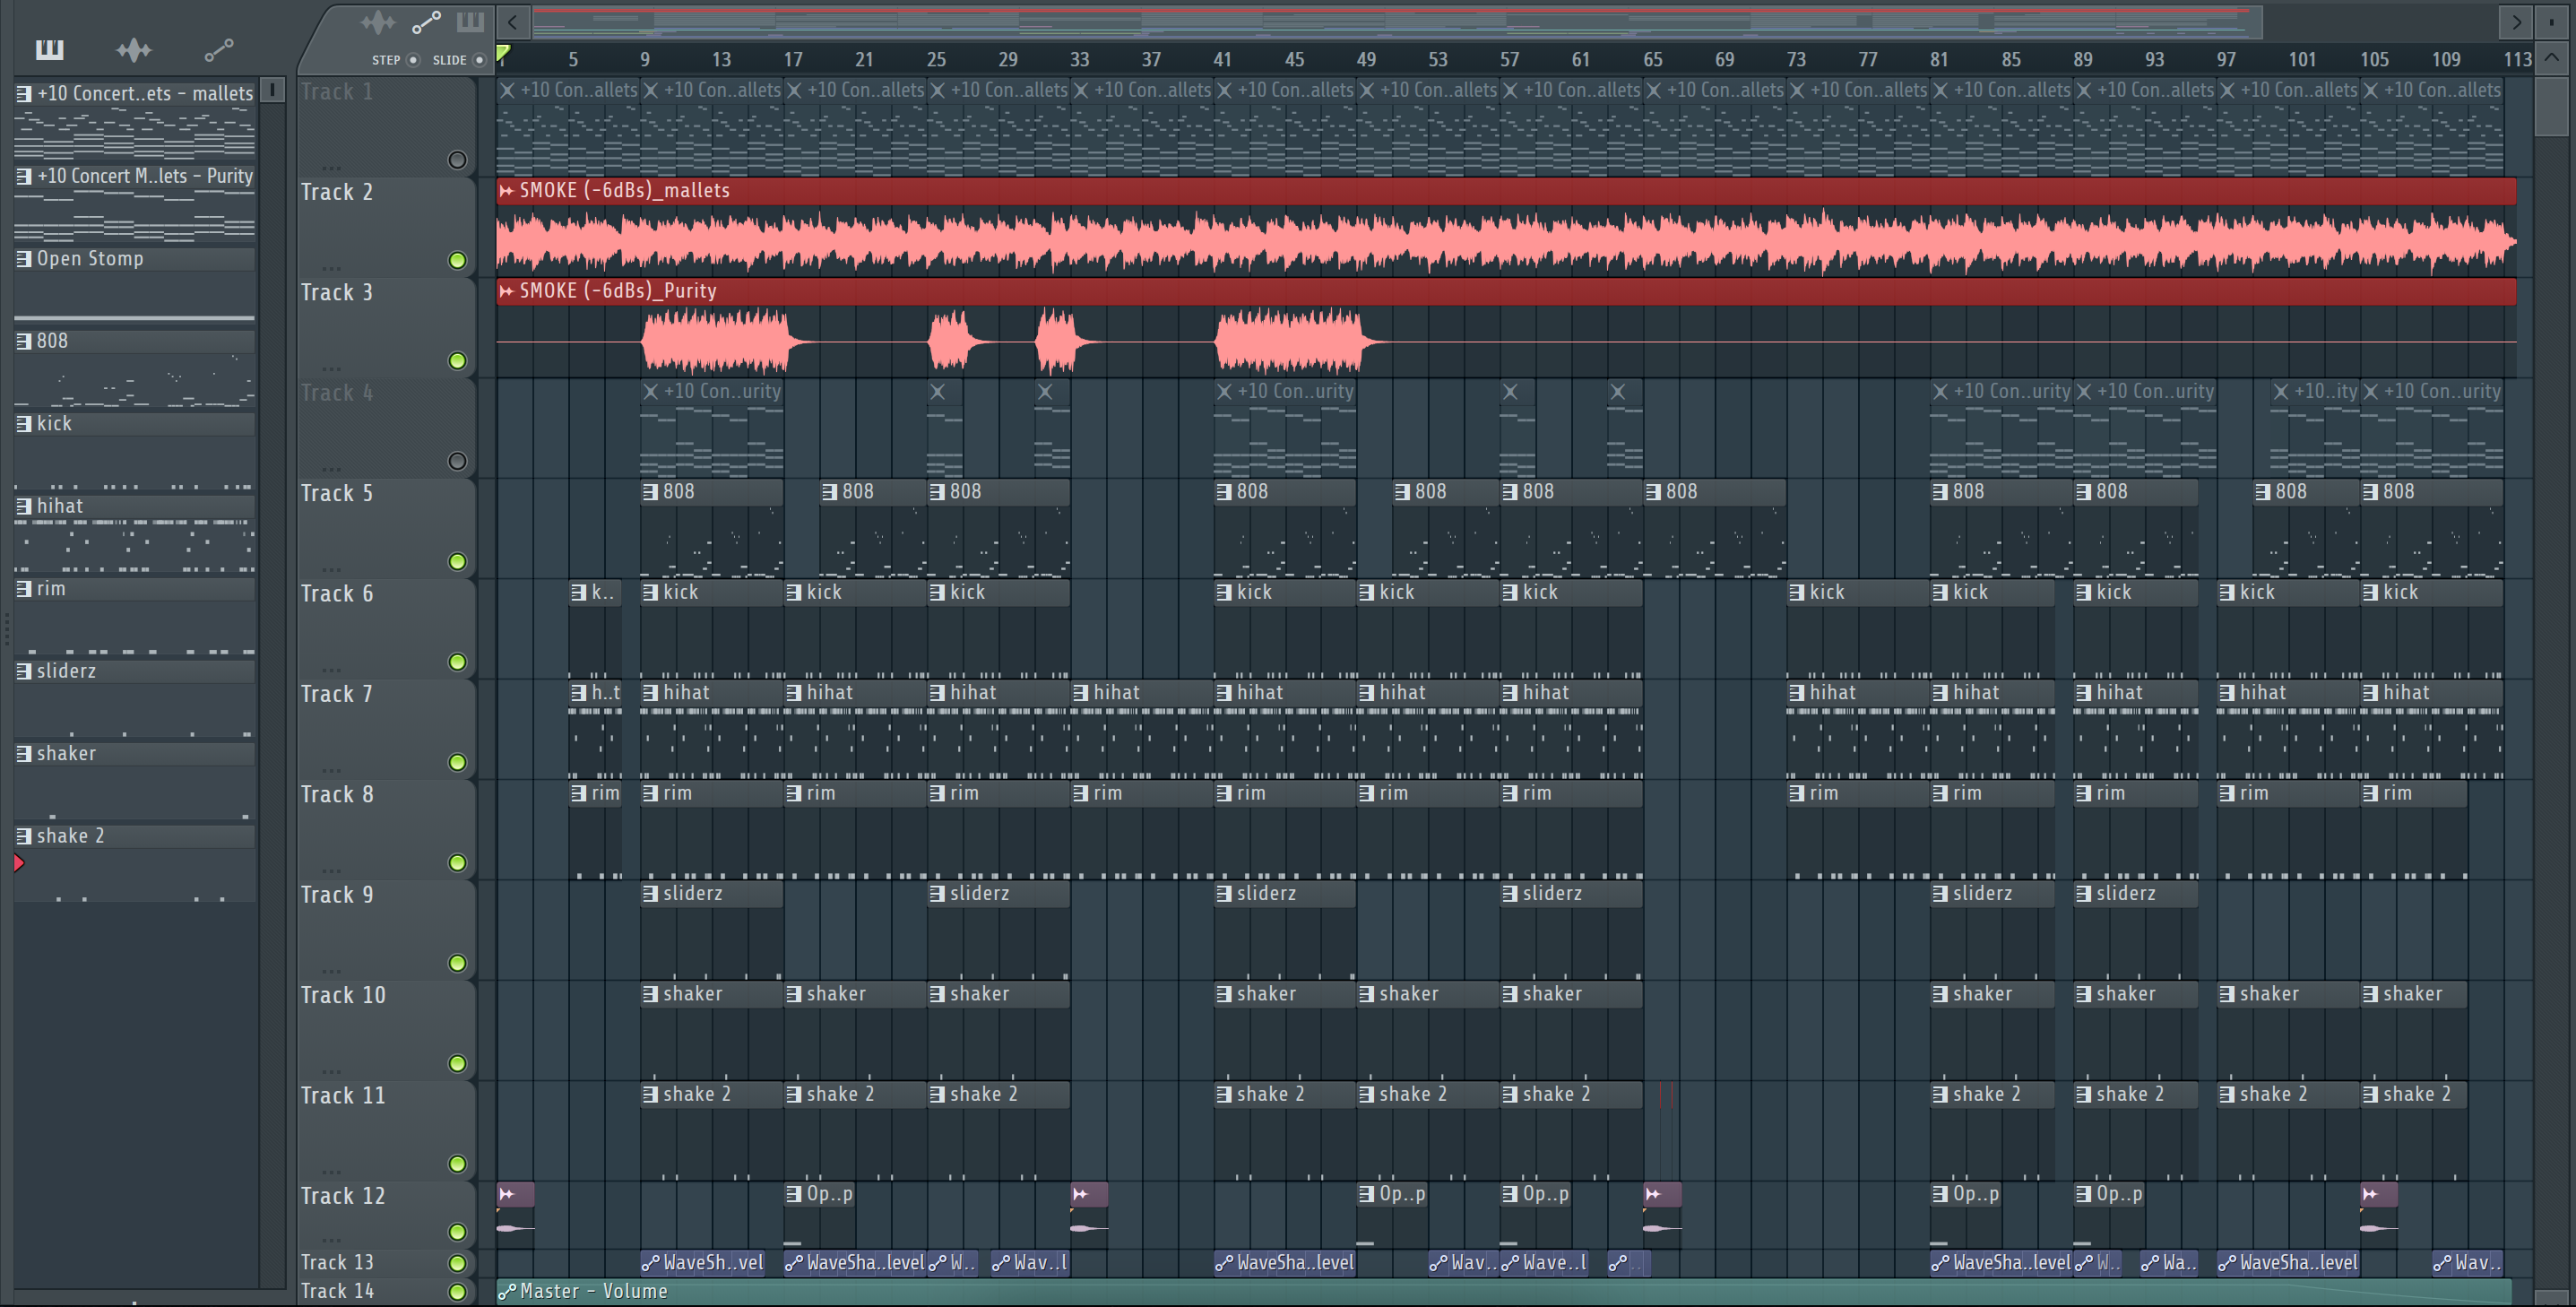Open clip menu of first Op..p clip on Track 12
The width and height of the screenshot is (2576, 1307).
click(793, 1194)
